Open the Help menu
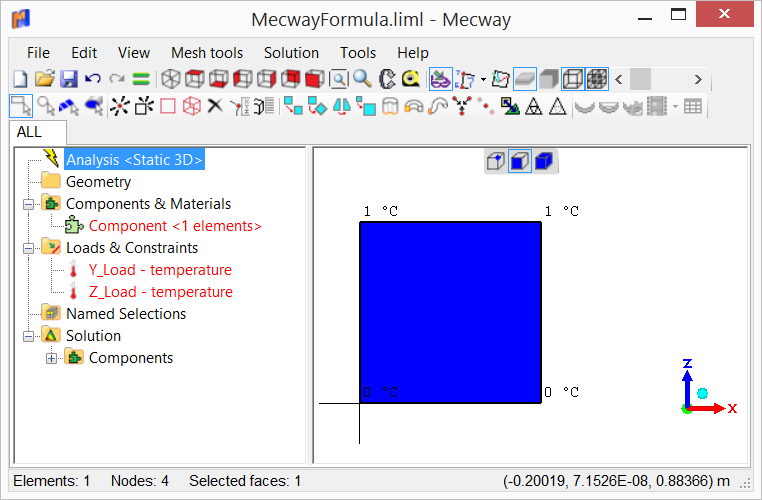Screen dimensions: 762x500 pyautogui.click(x=413, y=52)
